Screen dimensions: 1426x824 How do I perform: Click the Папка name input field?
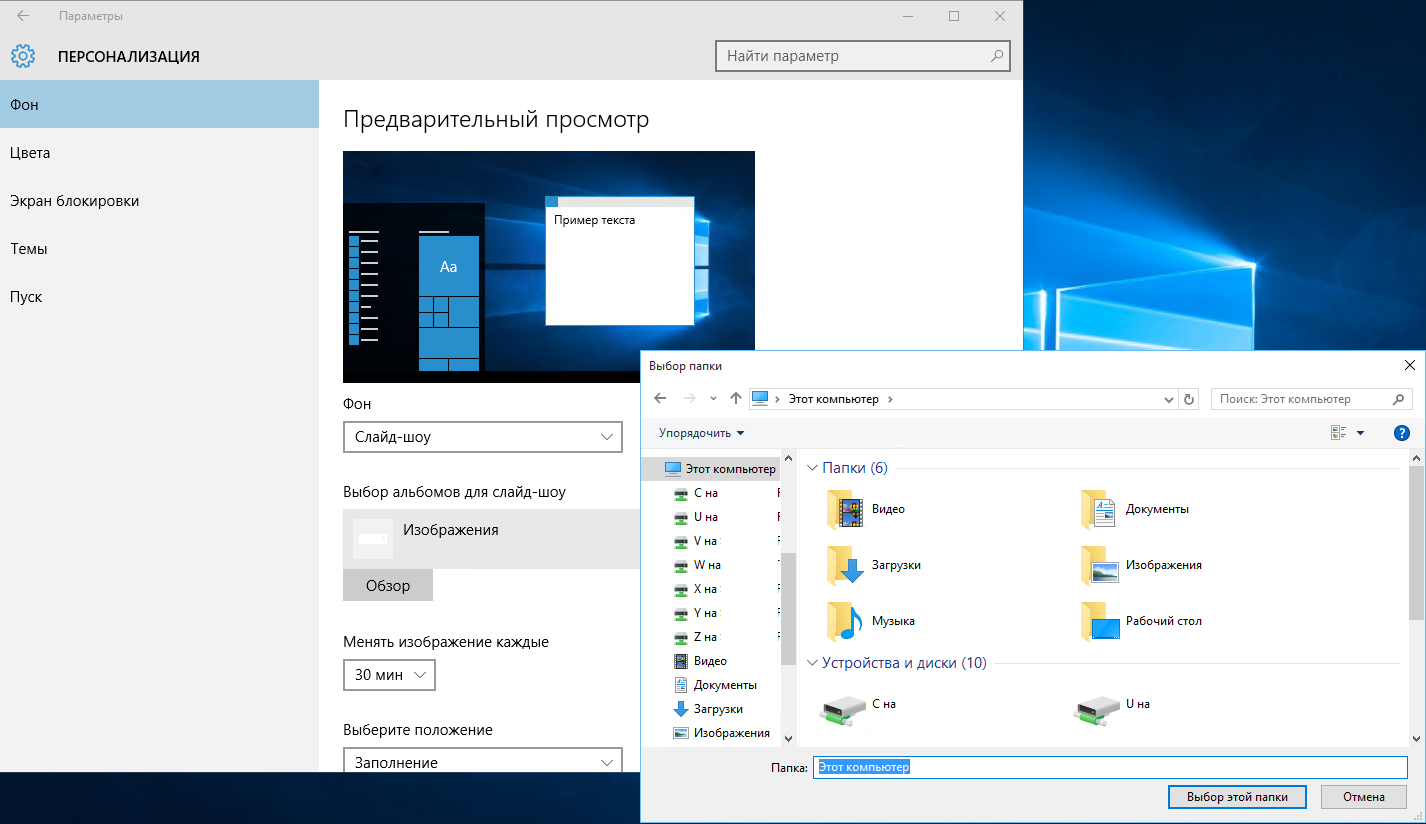point(1110,767)
